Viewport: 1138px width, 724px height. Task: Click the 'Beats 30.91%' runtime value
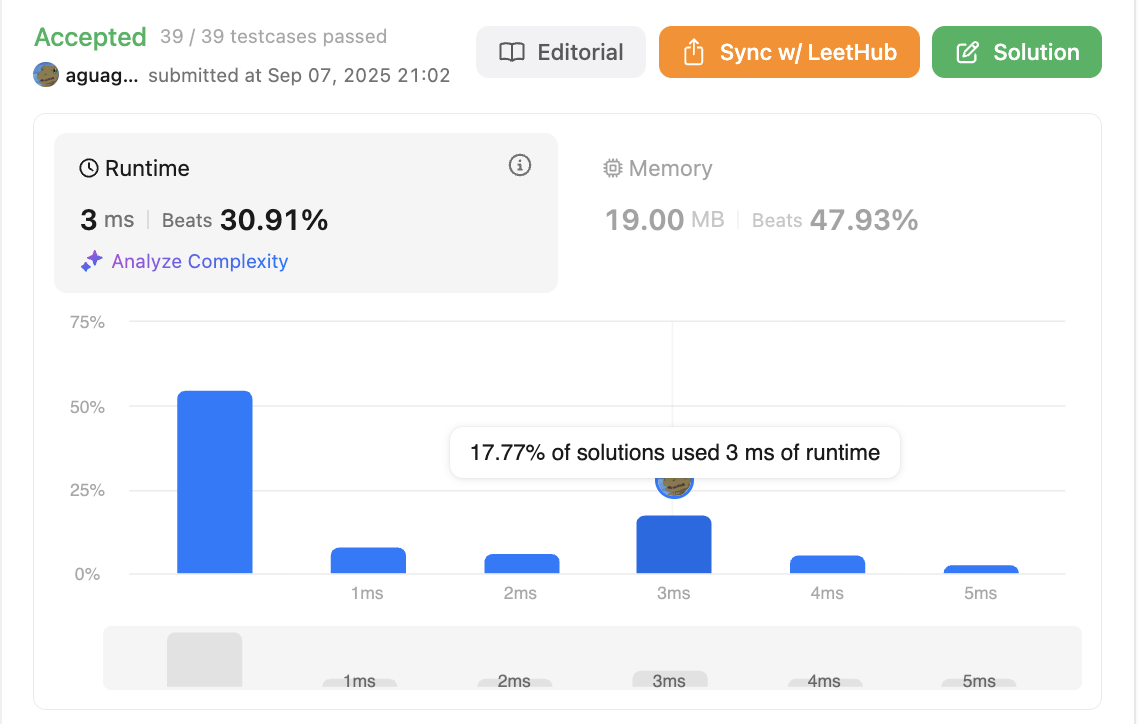(x=245, y=220)
